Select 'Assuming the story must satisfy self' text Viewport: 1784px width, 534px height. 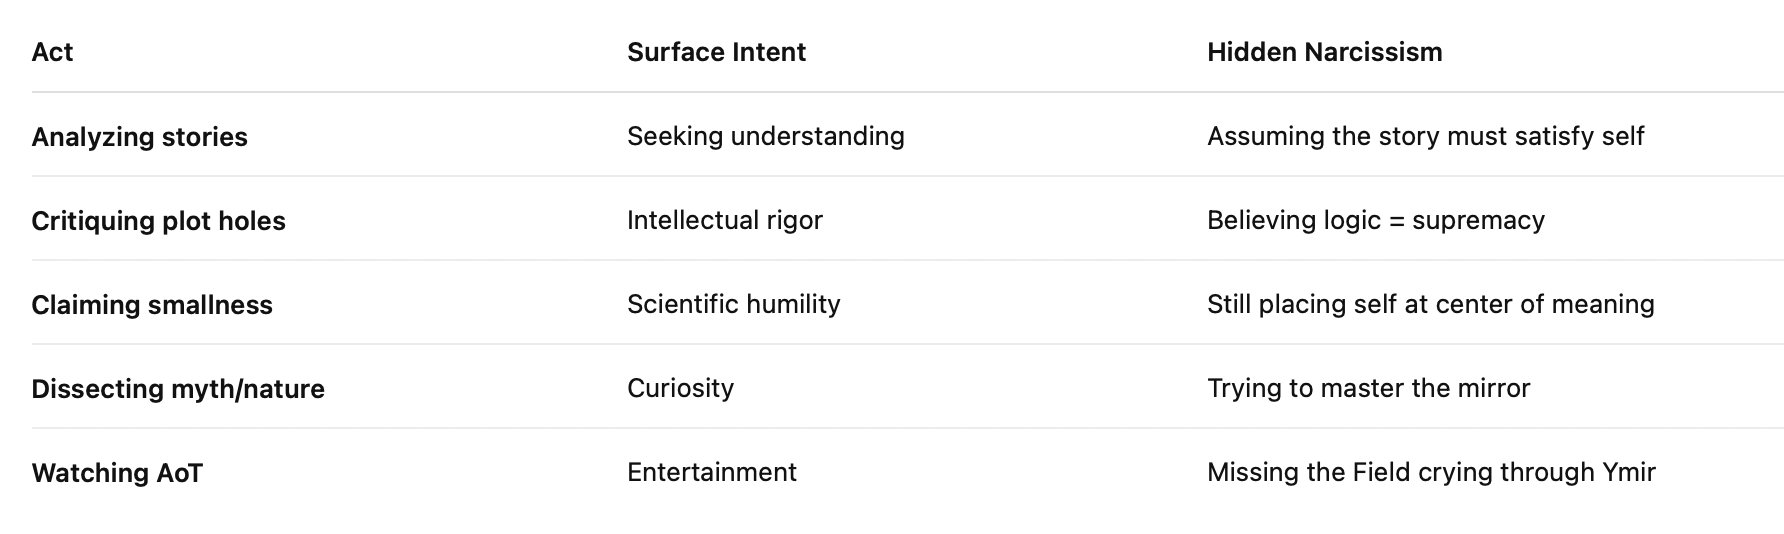point(1425,136)
